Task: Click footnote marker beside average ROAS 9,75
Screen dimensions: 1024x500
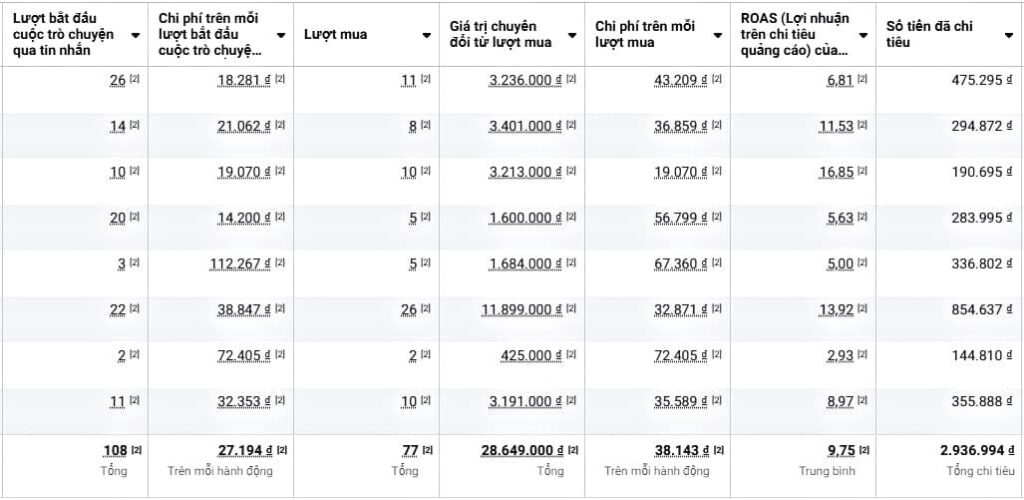Action: 863,450
